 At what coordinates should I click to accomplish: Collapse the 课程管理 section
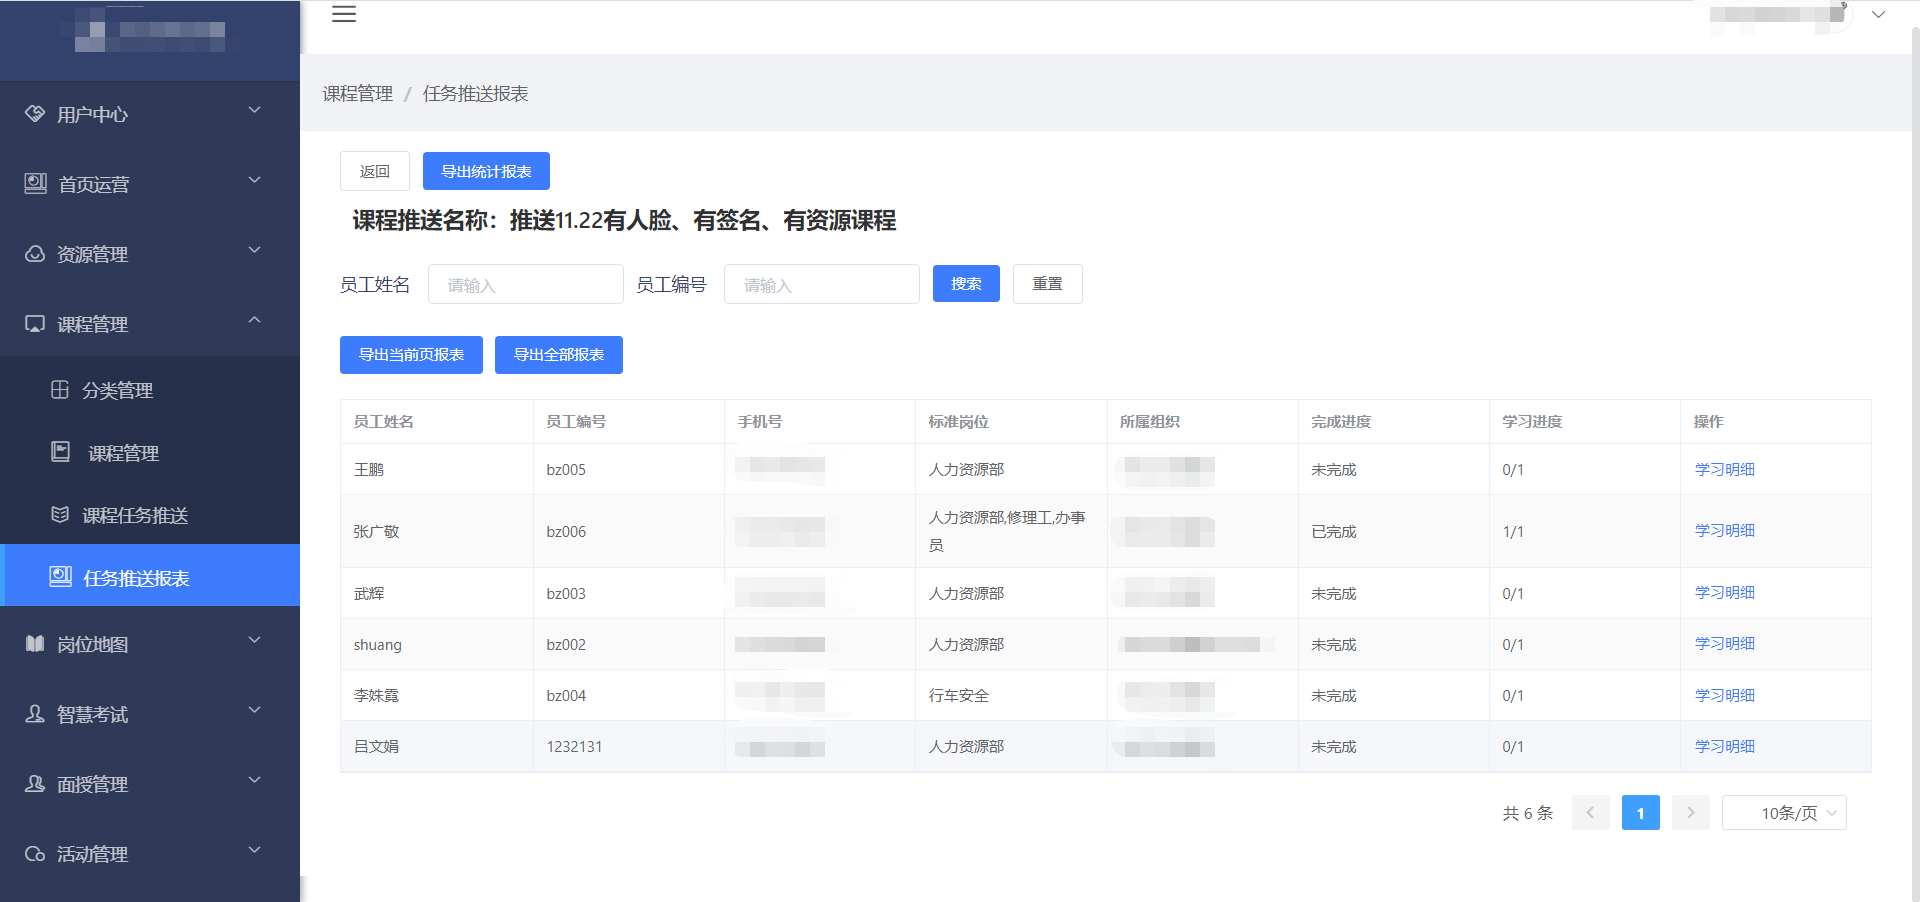click(x=253, y=320)
